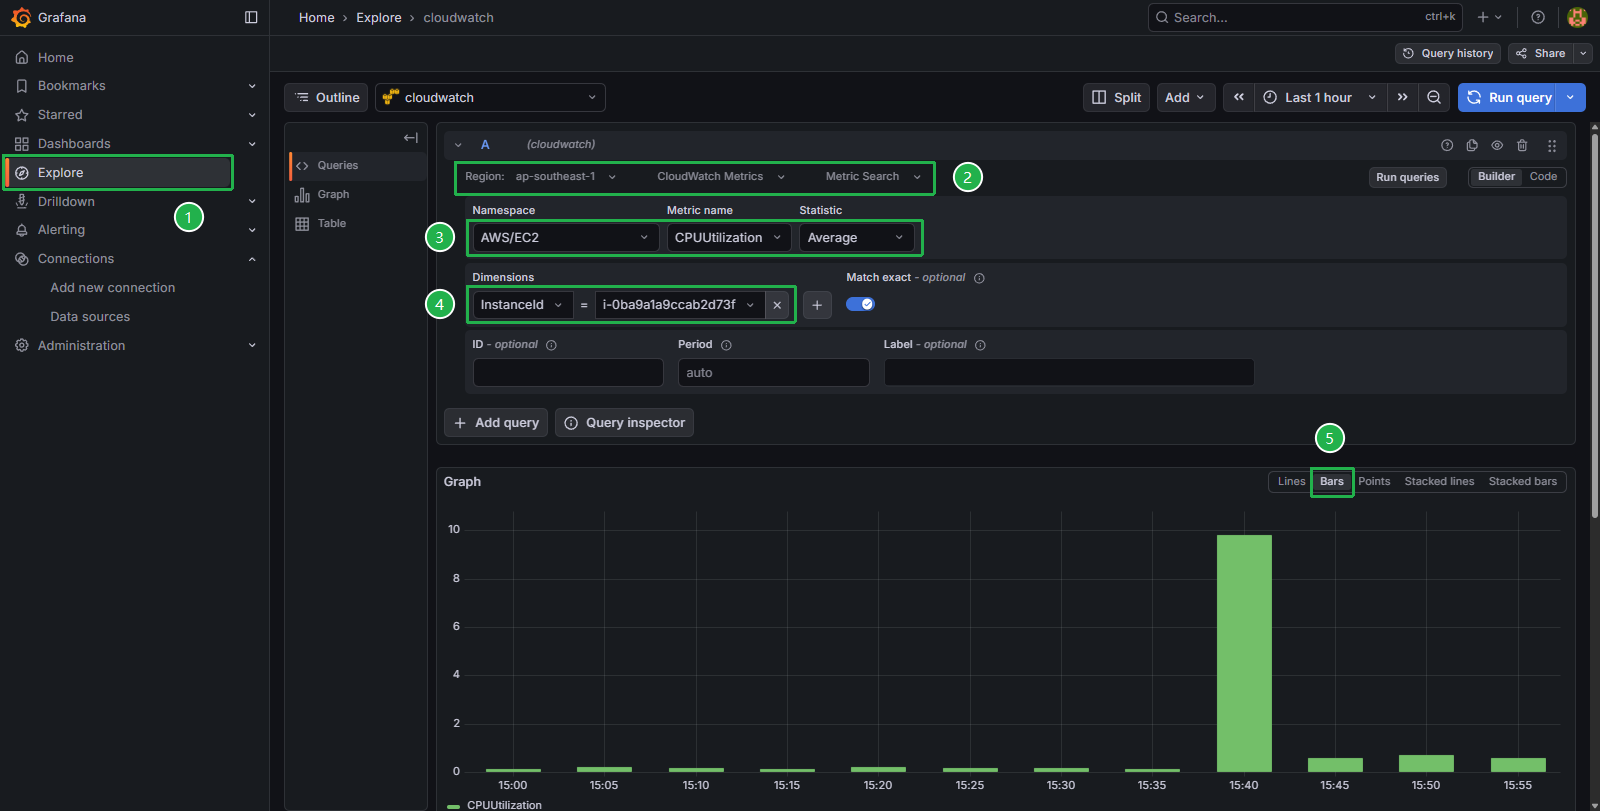The height and width of the screenshot is (811, 1600).
Task: Add a new dimension with plus
Action: 817,305
